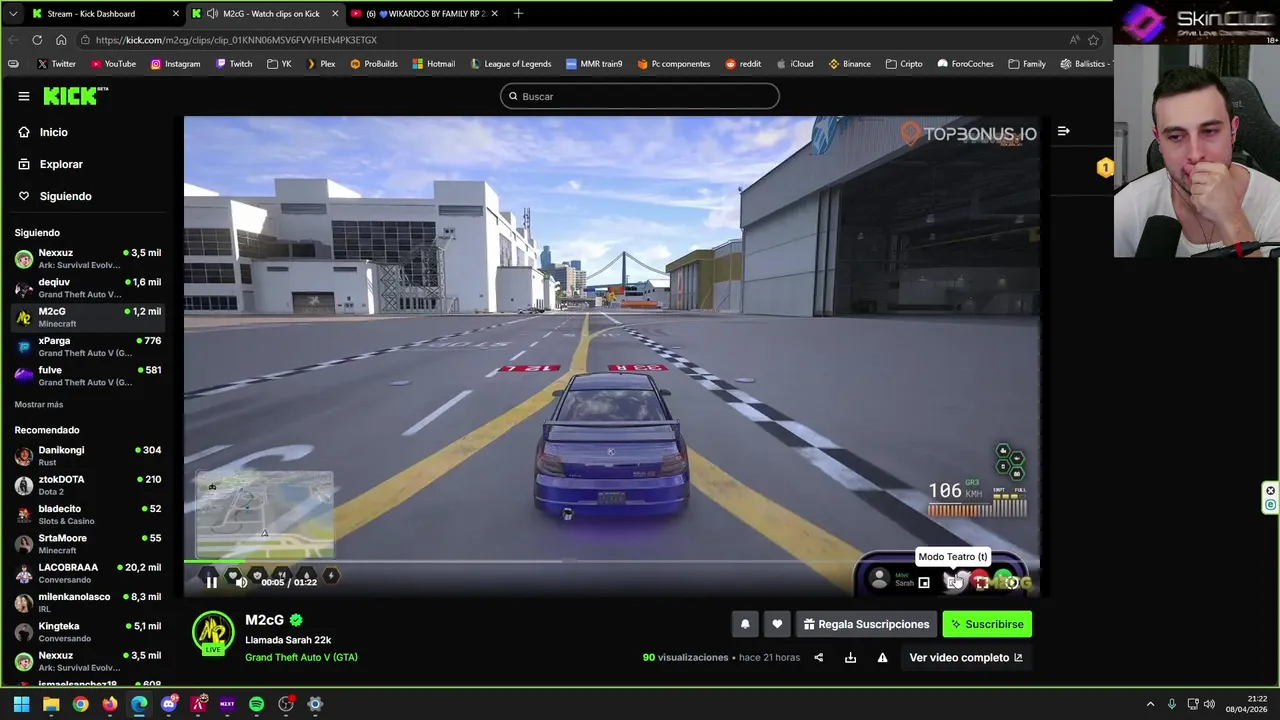Go to browser home page

(61, 40)
